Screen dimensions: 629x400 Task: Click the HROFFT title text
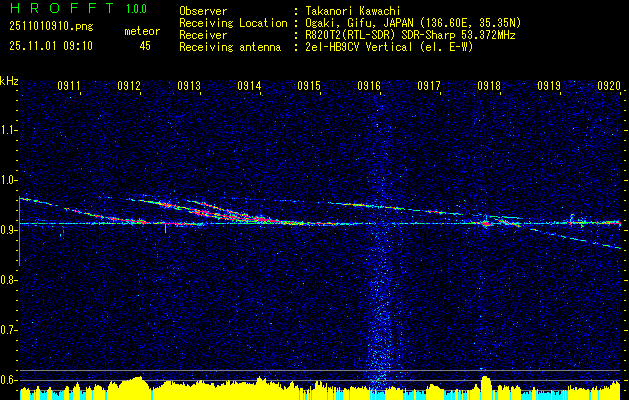(64, 8)
